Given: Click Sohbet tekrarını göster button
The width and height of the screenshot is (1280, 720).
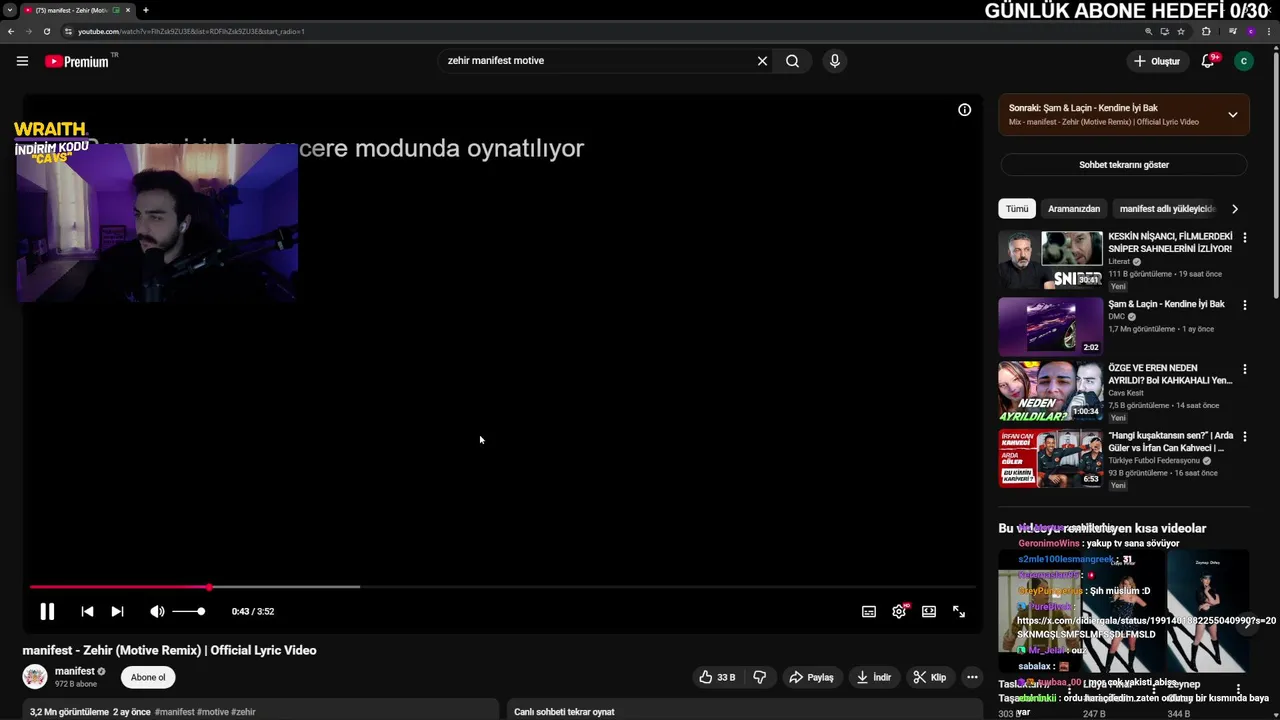Looking at the screenshot, I should [x=1124, y=165].
